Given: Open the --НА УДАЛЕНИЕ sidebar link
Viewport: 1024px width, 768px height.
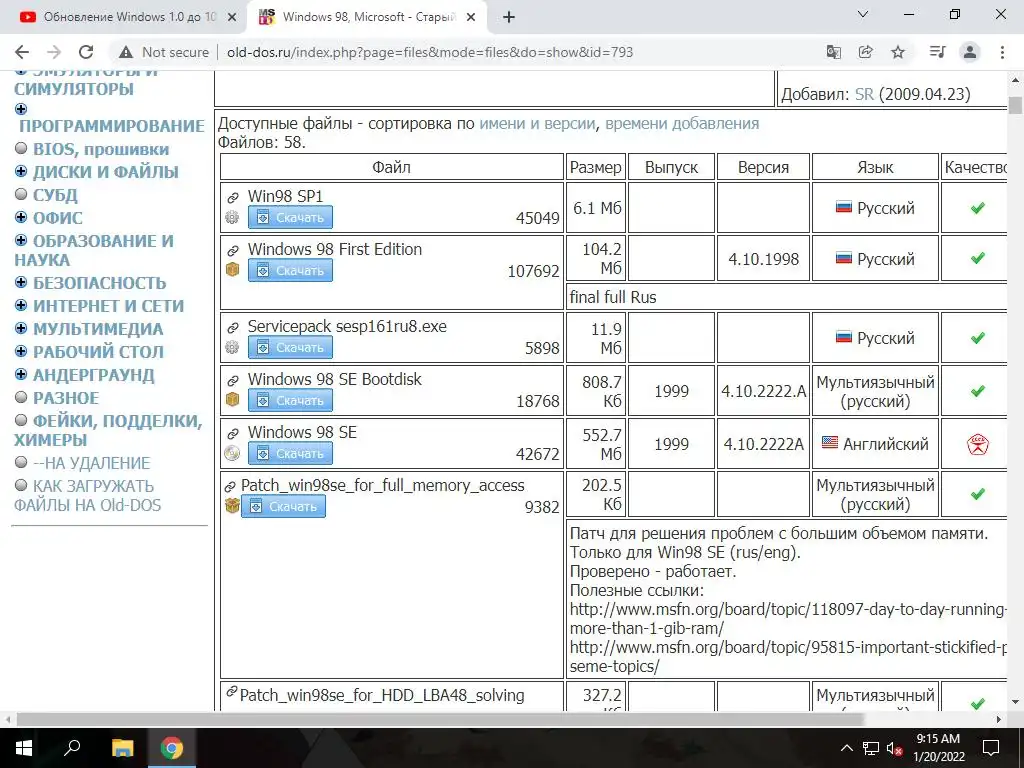Looking at the screenshot, I should (91, 464).
